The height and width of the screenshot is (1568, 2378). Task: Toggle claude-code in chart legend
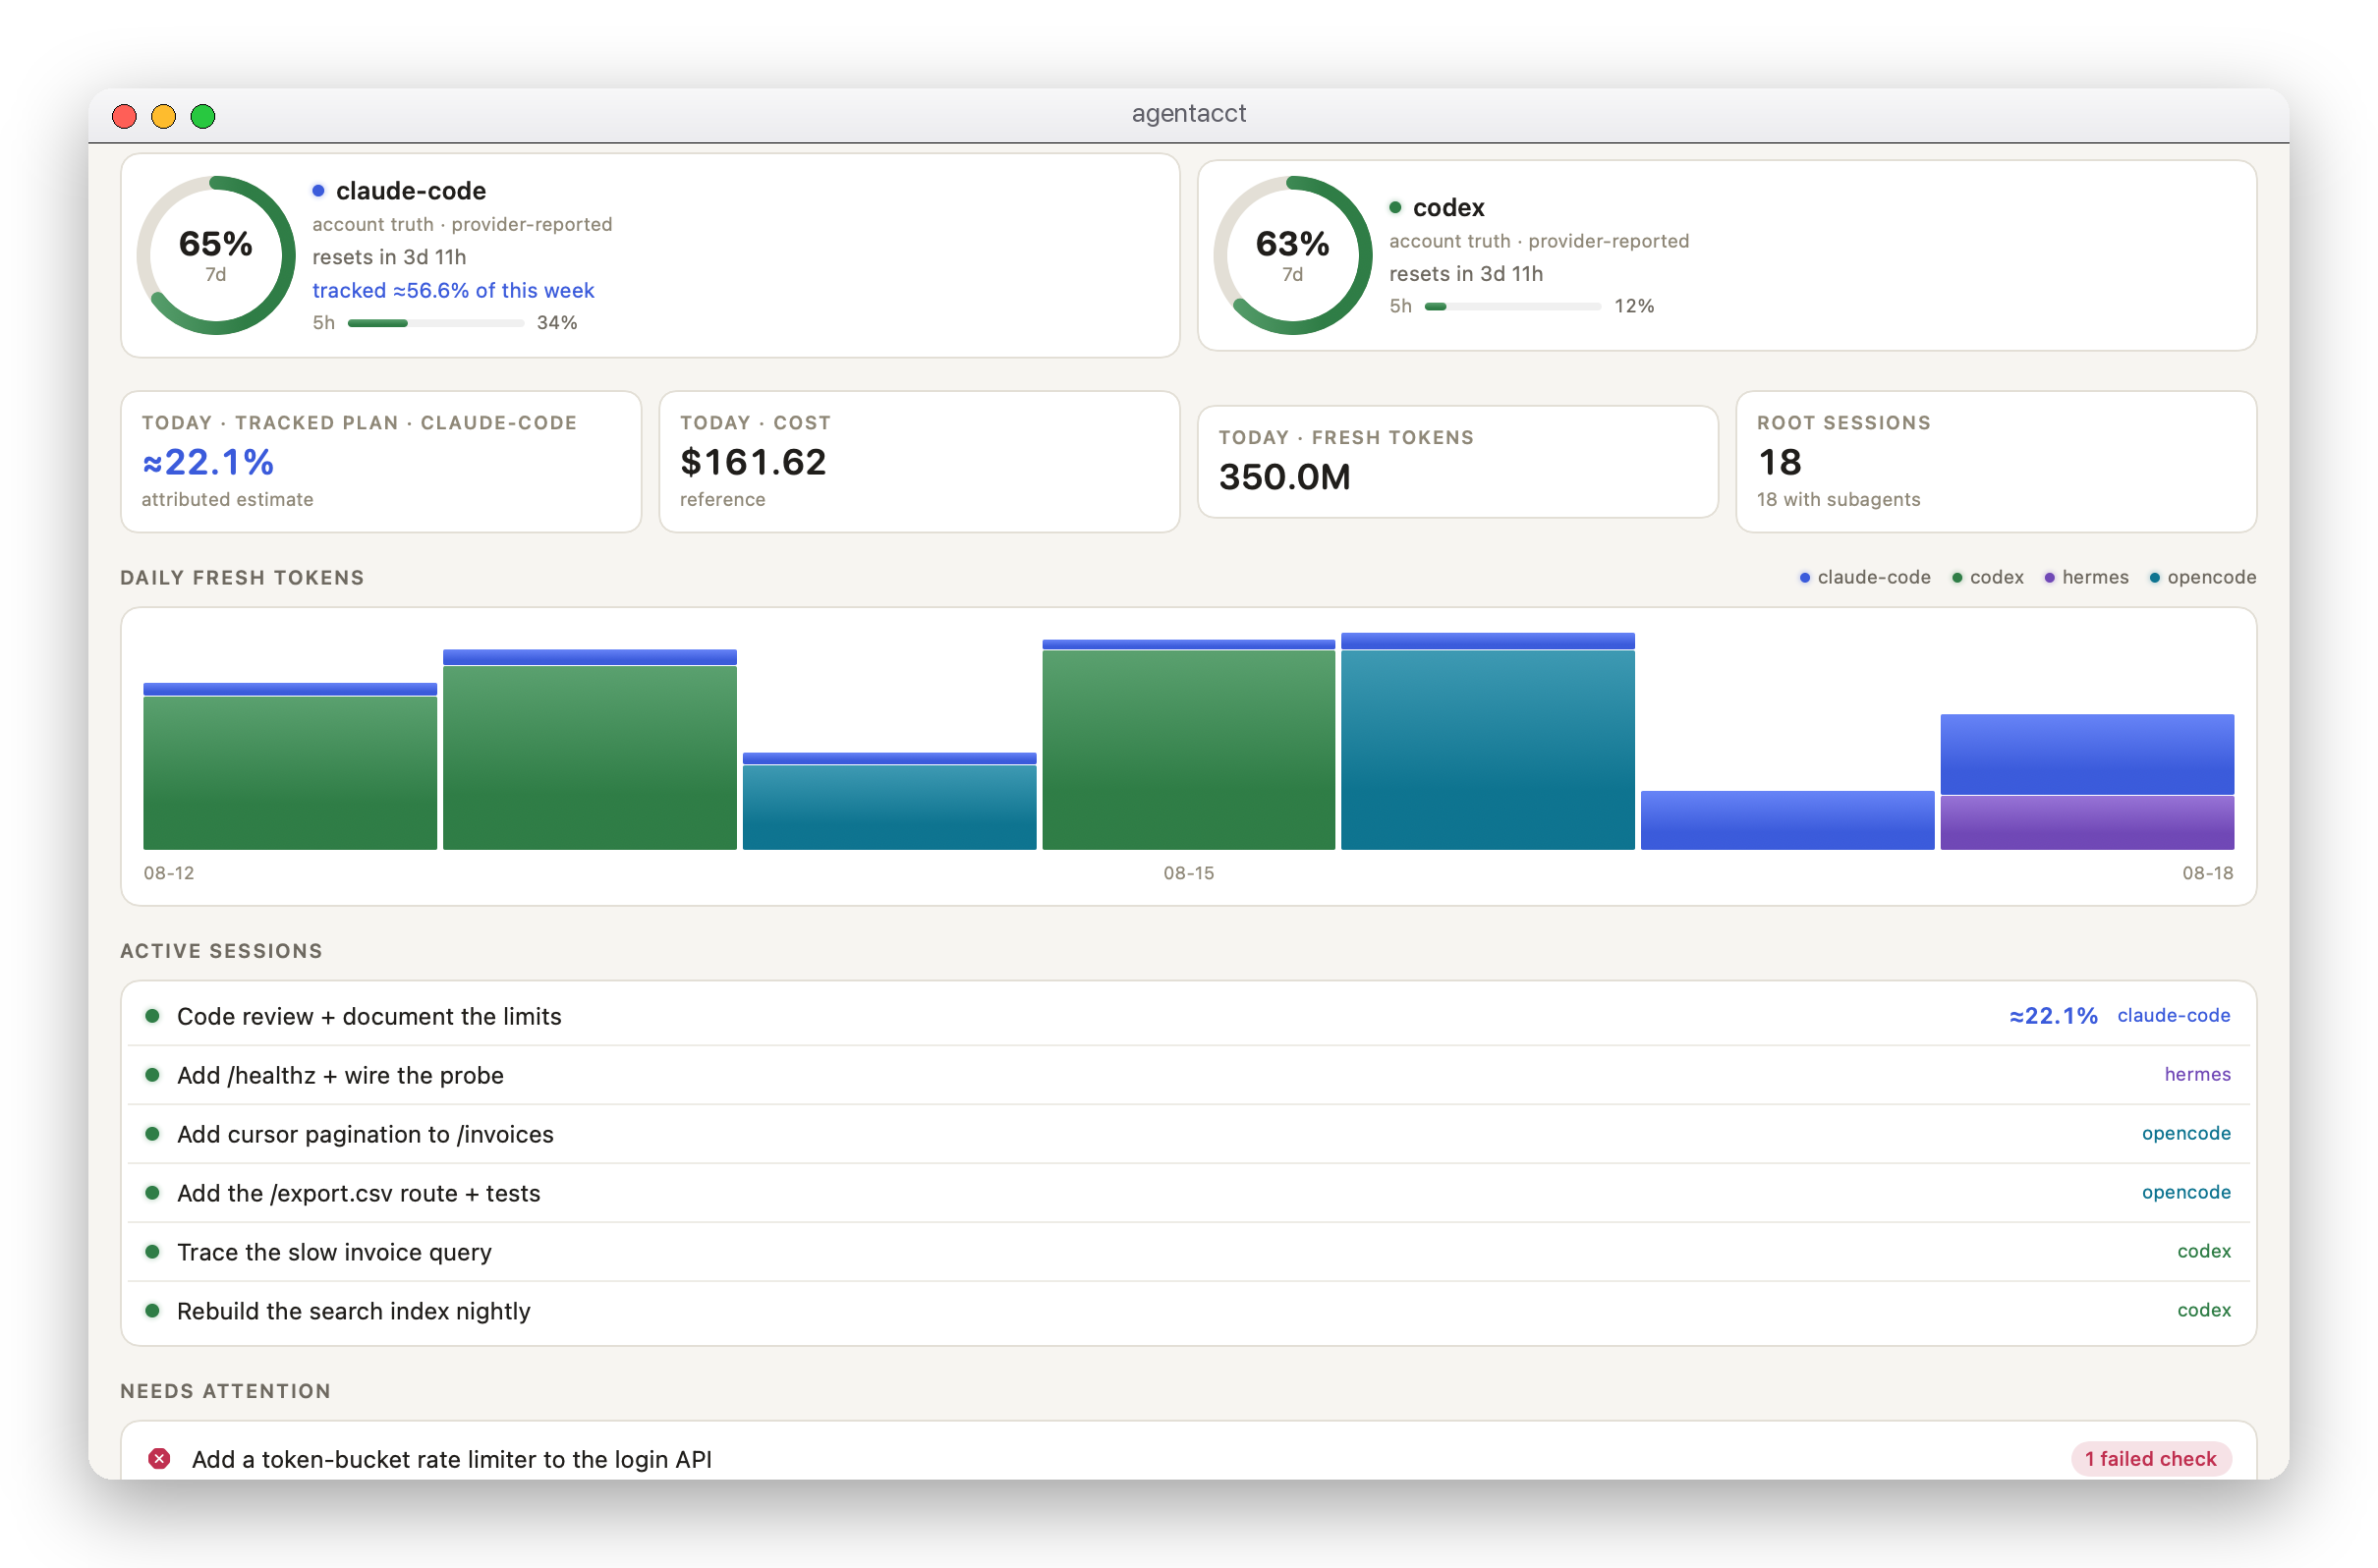pos(1864,577)
